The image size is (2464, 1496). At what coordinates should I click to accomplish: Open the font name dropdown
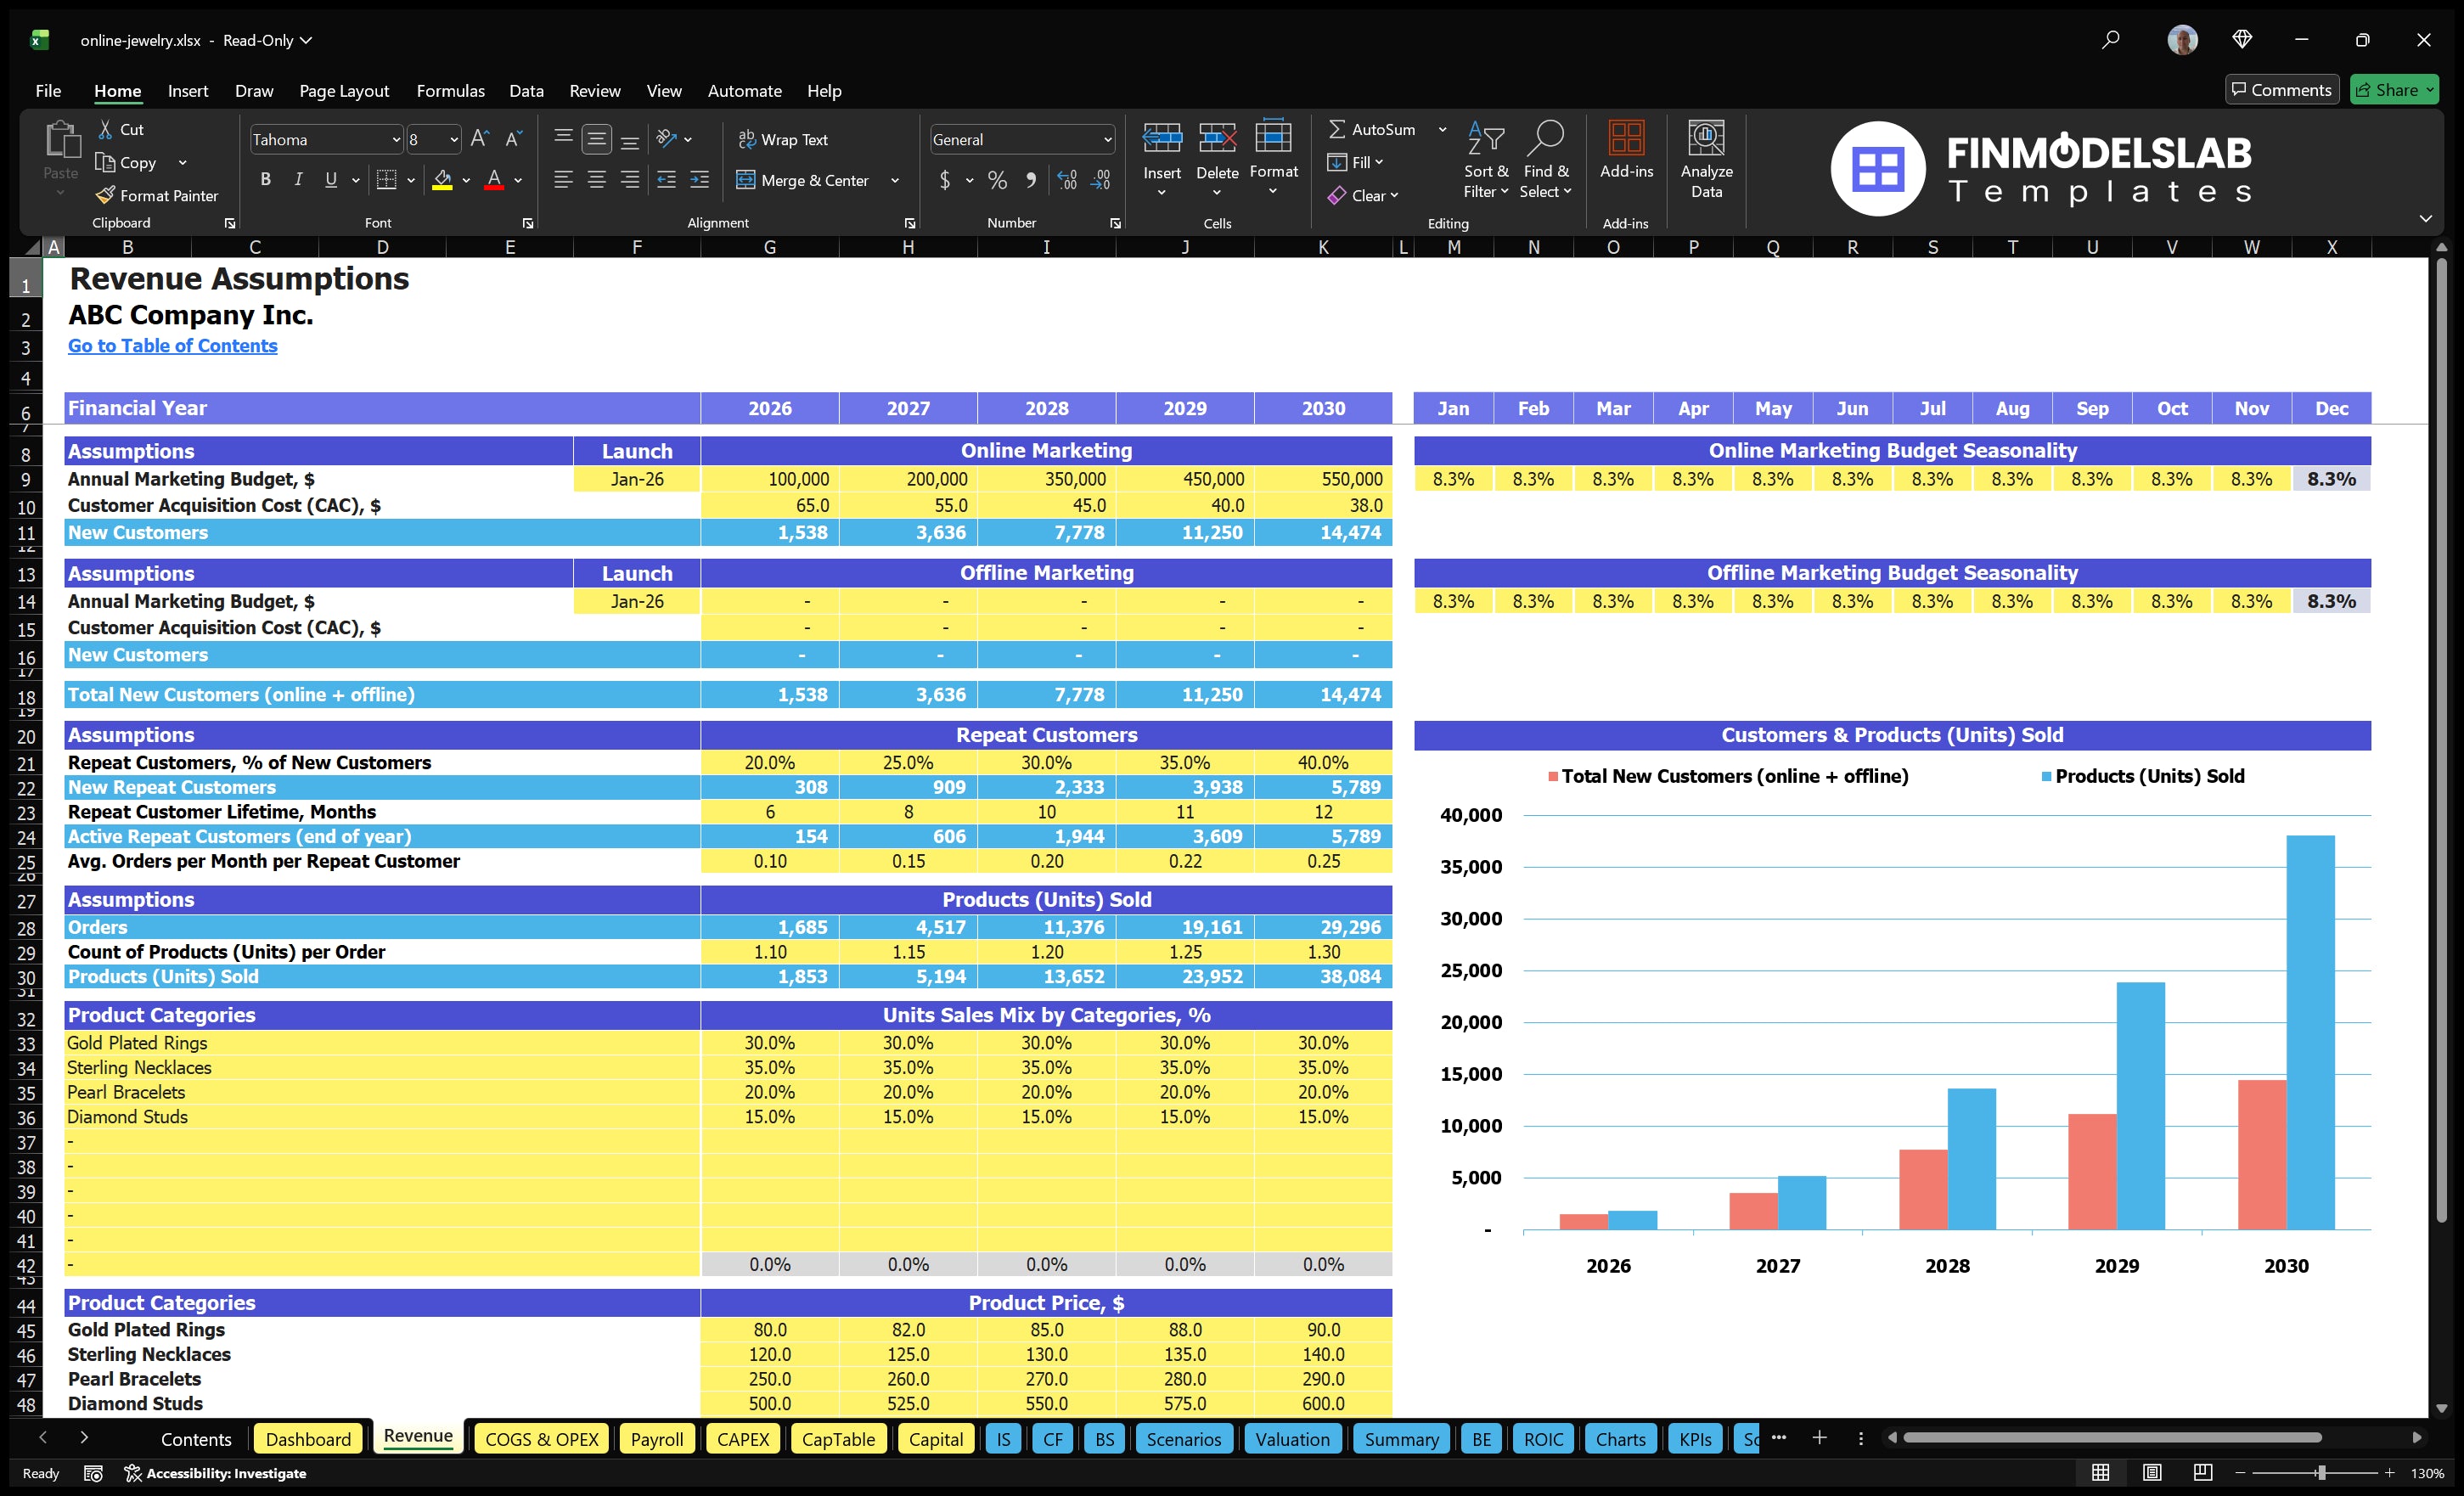[x=396, y=139]
